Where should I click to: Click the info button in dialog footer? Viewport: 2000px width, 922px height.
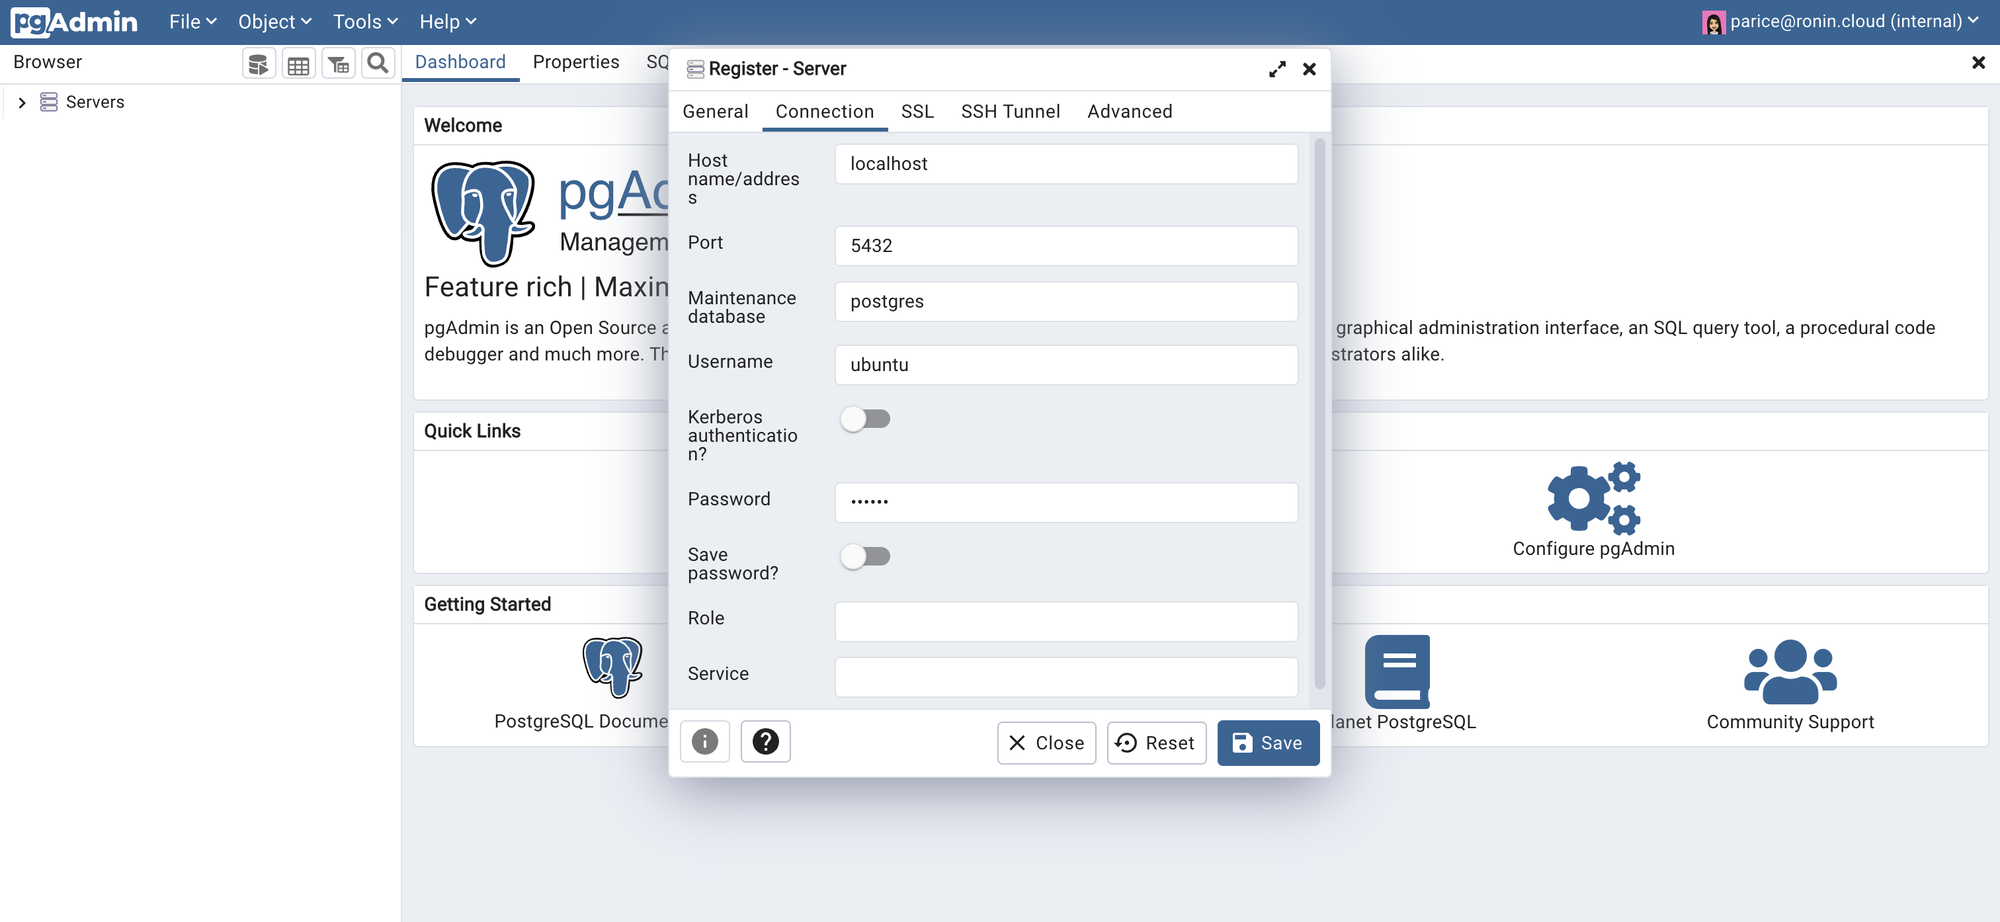(705, 742)
